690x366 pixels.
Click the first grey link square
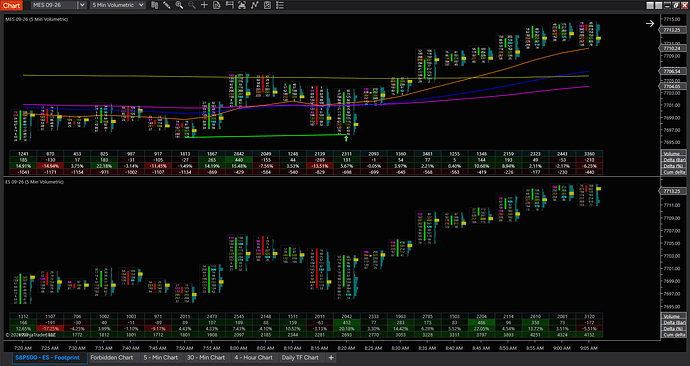pyautogui.click(x=650, y=5)
